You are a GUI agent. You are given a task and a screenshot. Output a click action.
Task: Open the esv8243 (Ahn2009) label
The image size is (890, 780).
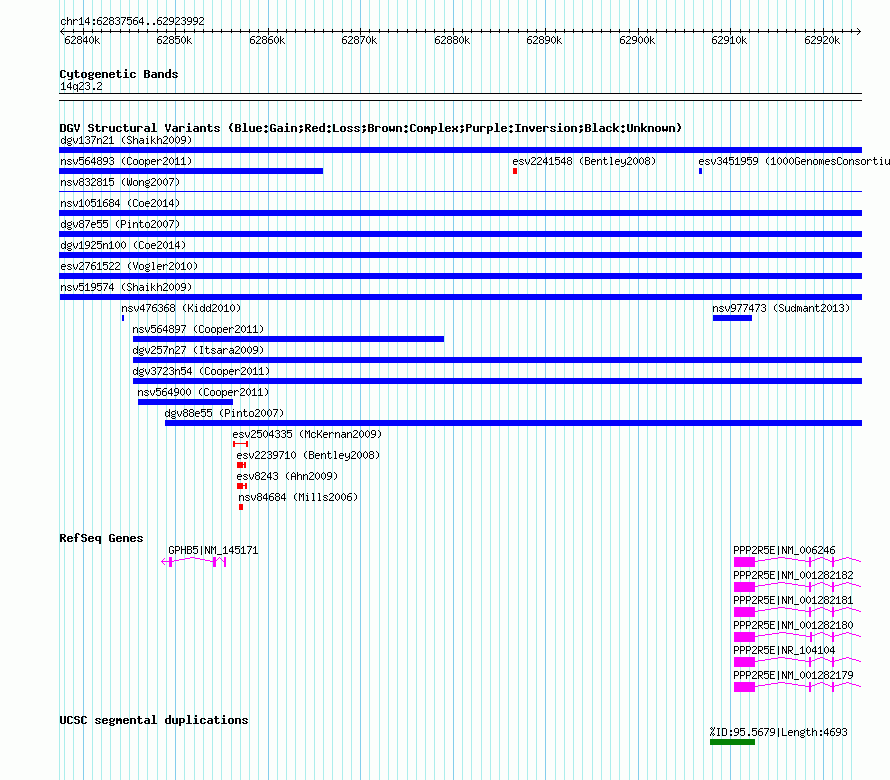(287, 476)
